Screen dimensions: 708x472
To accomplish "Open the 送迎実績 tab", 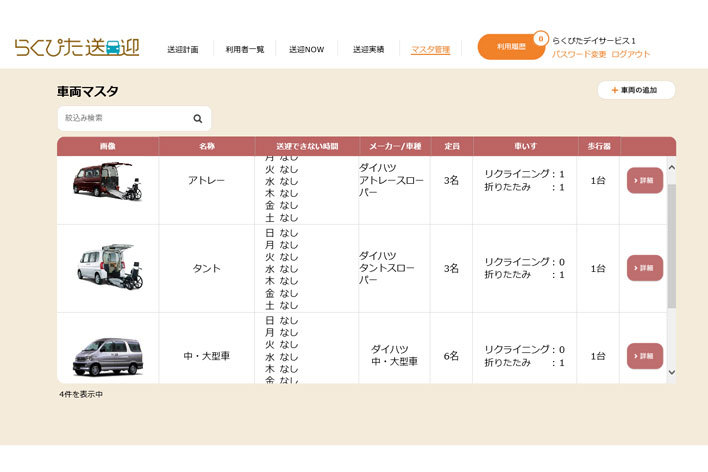I will [x=368, y=49].
